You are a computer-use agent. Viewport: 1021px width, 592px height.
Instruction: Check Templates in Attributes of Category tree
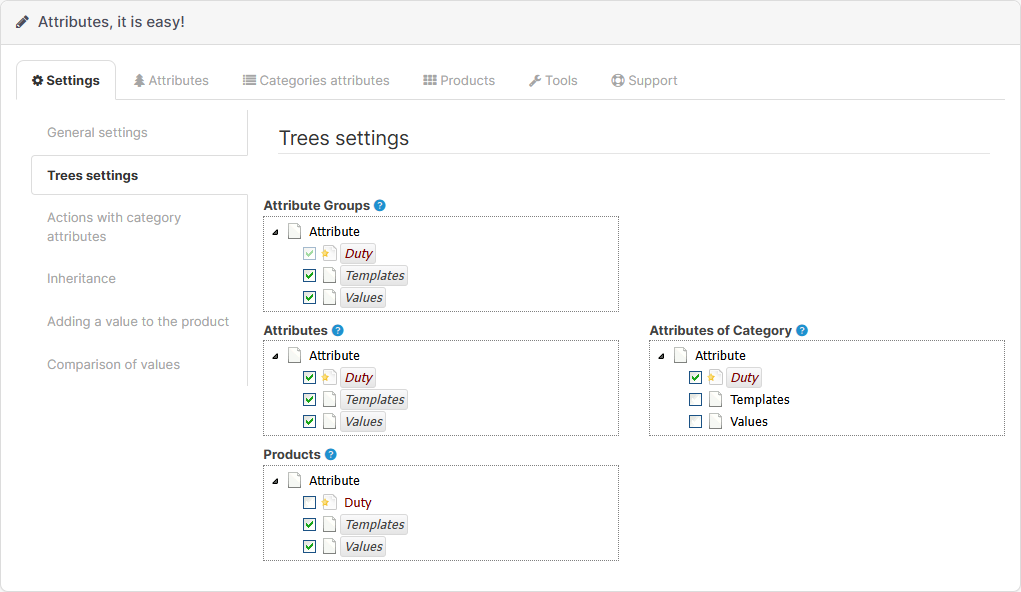click(695, 400)
